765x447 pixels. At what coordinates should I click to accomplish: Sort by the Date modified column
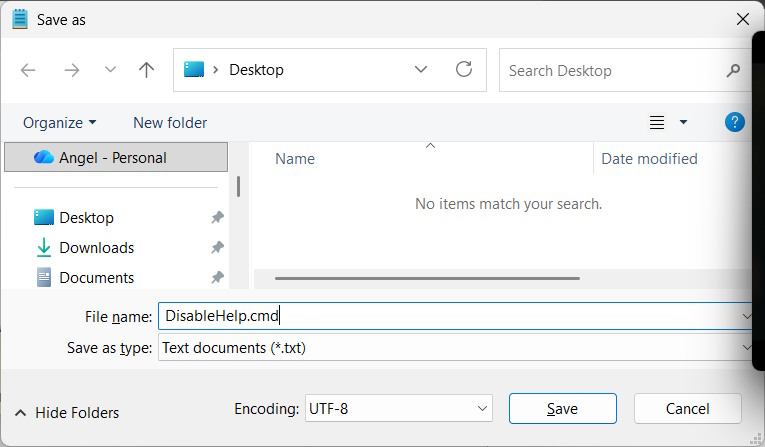649,159
